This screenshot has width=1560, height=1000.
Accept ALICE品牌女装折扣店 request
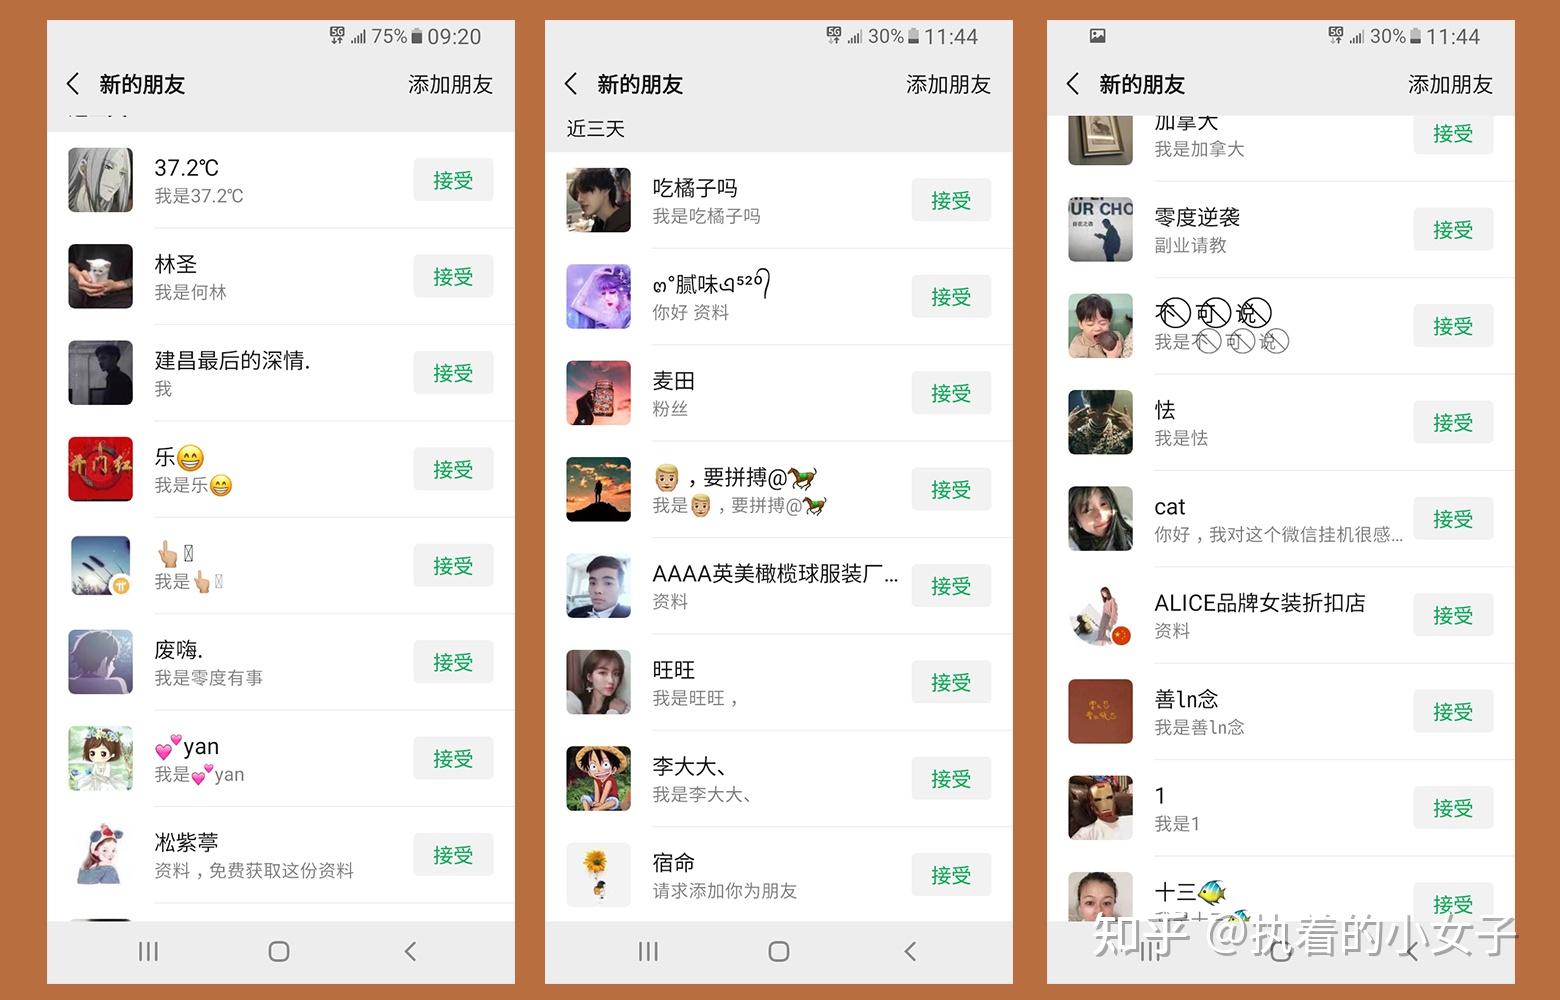click(x=1453, y=615)
